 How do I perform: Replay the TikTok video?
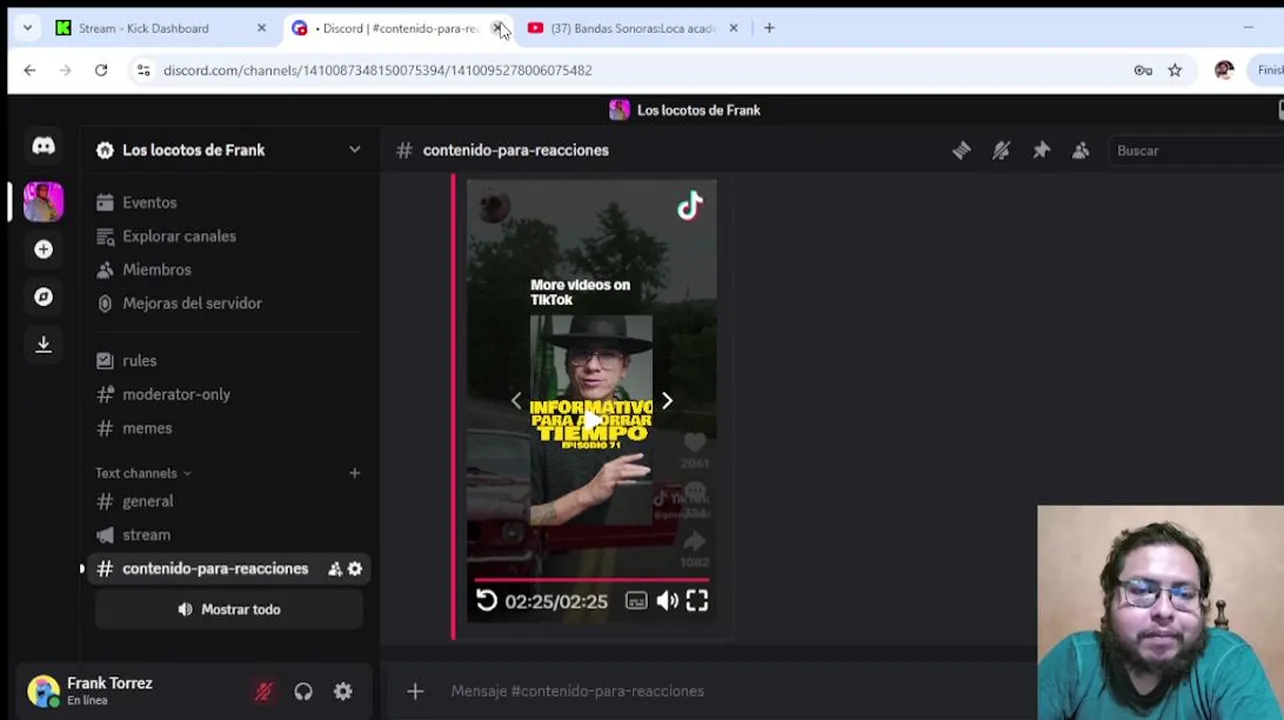pos(486,600)
